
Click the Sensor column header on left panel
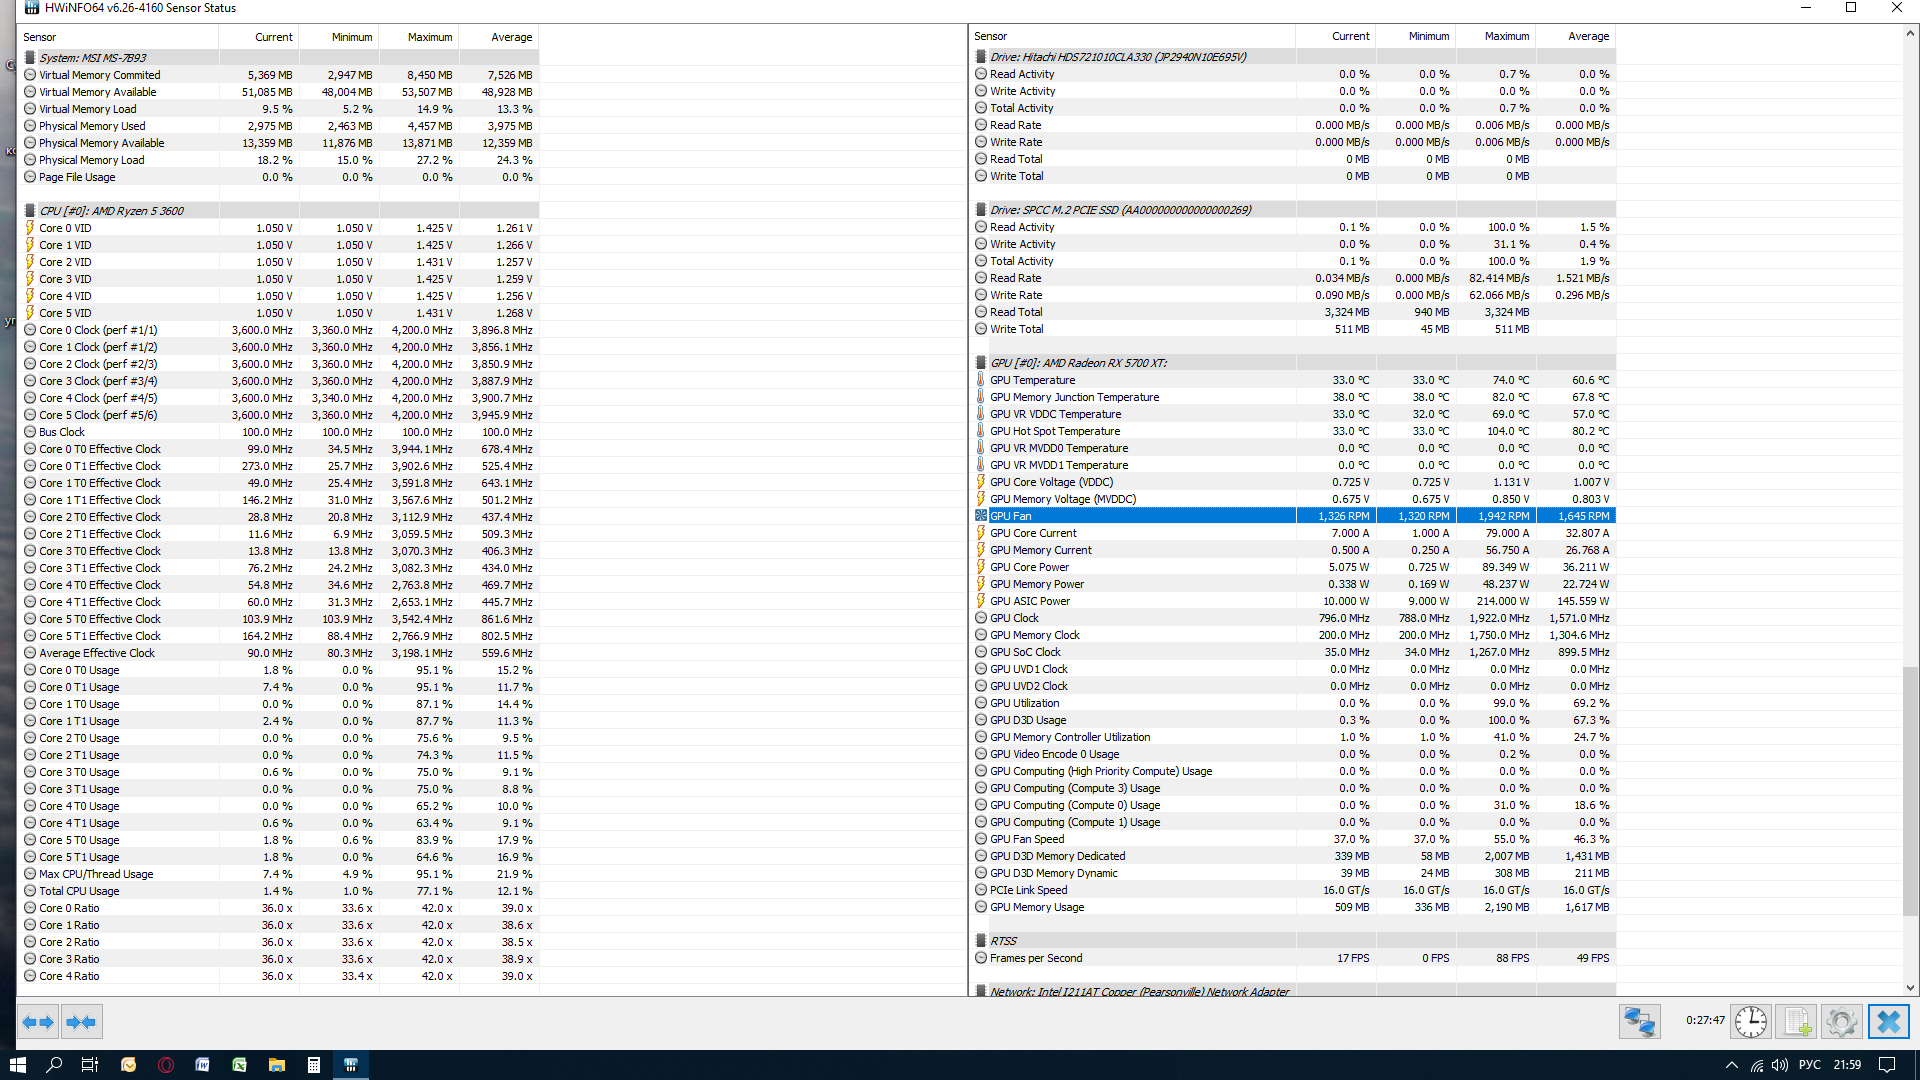click(40, 37)
